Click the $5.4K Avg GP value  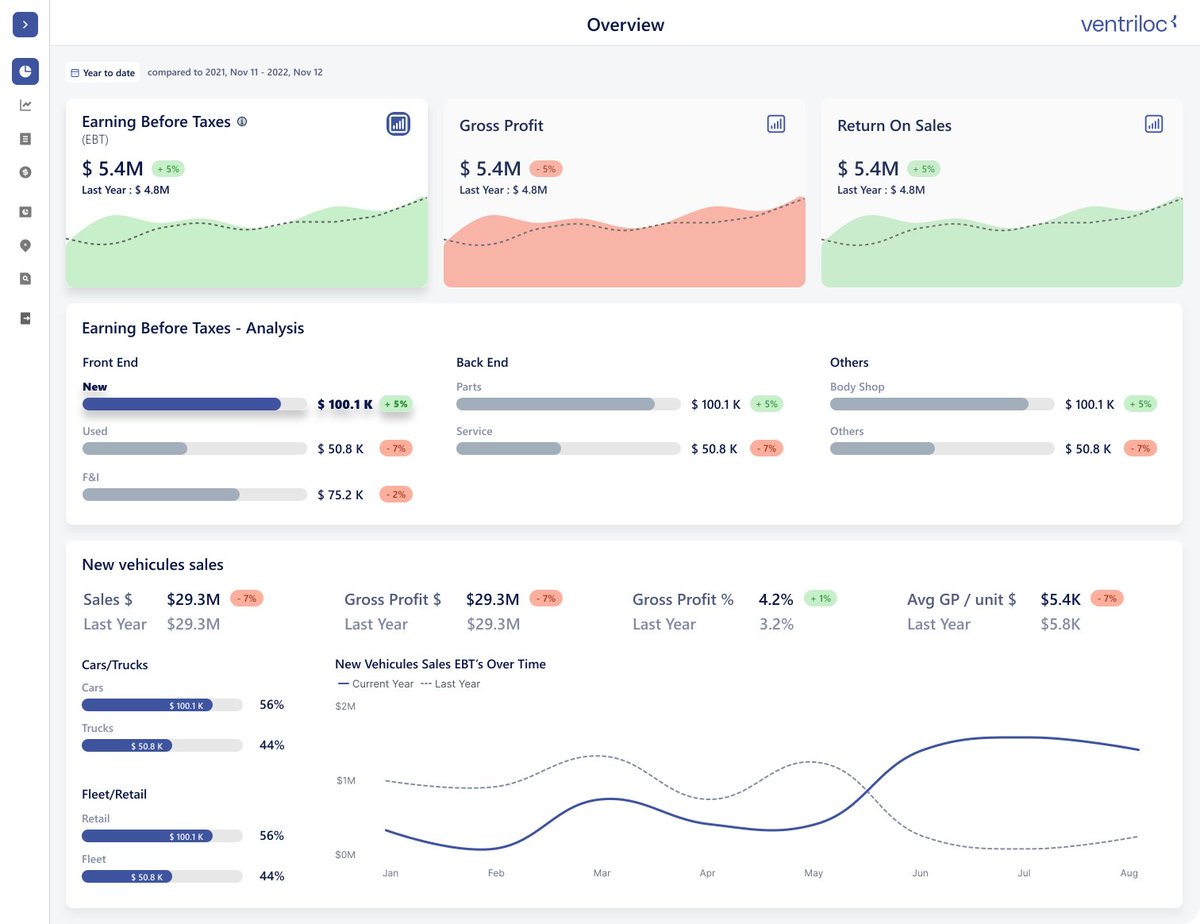1060,599
